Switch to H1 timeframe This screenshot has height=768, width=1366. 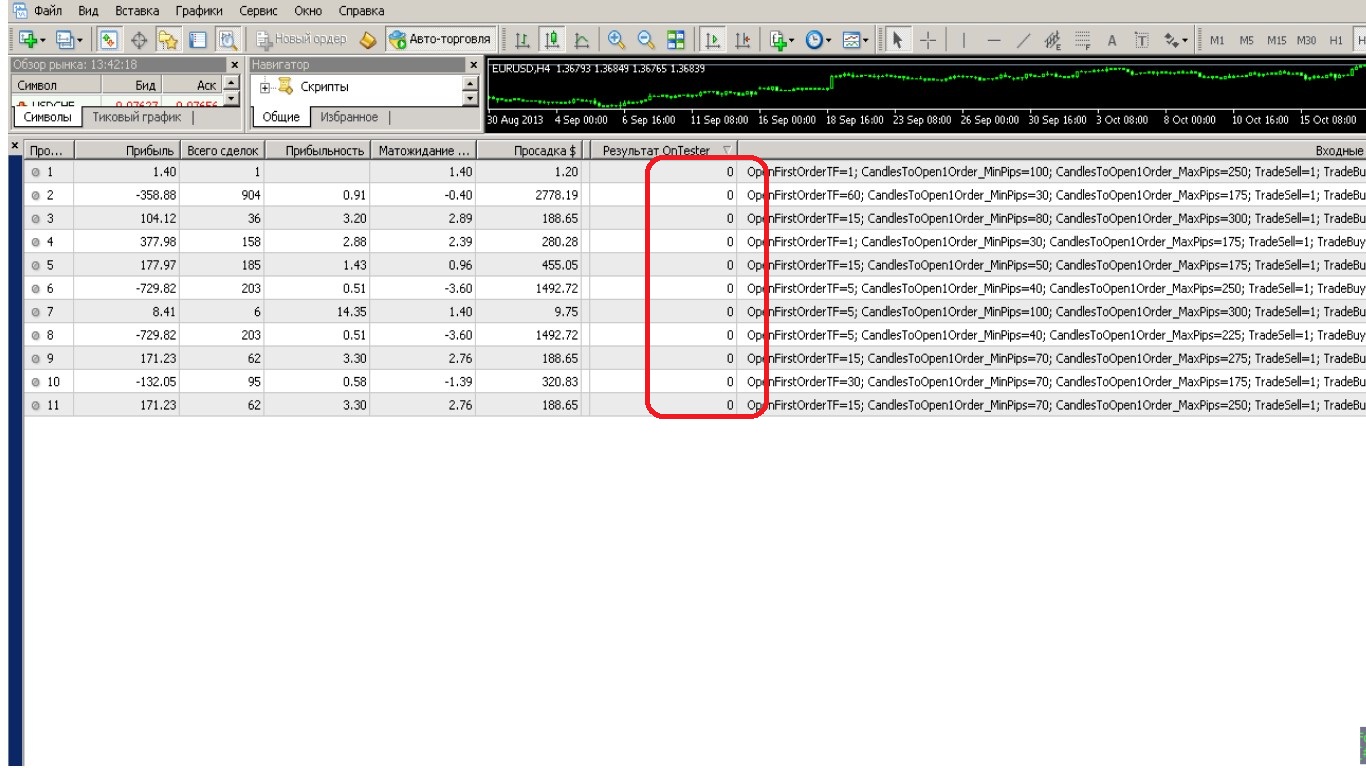click(1336, 40)
